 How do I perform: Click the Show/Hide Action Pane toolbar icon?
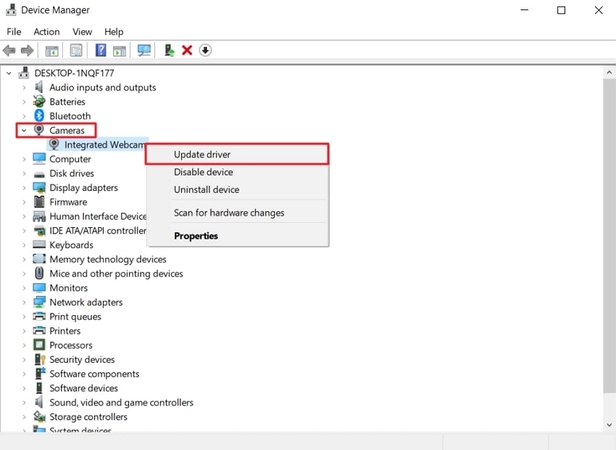click(x=119, y=51)
